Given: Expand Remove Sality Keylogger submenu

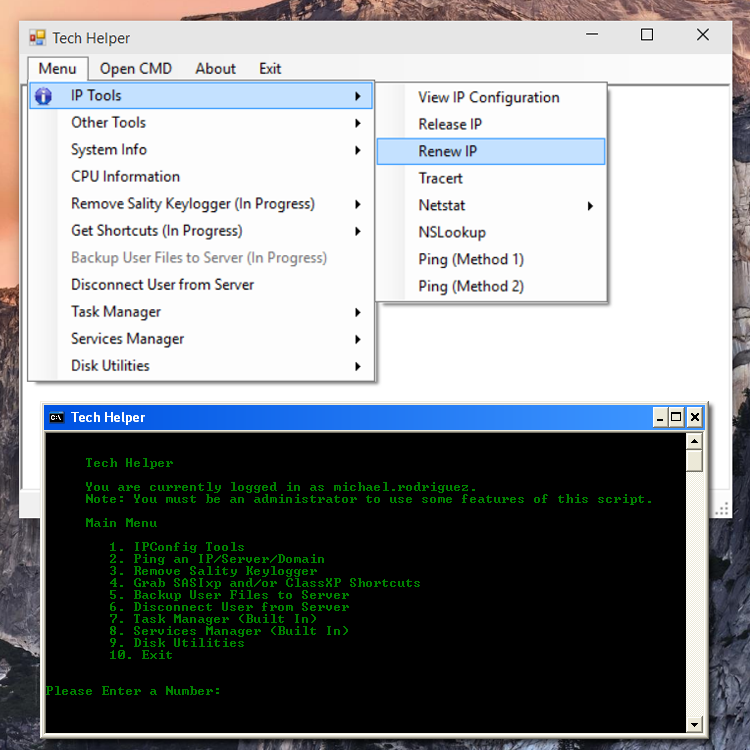Looking at the screenshot, I should [201, 204].
